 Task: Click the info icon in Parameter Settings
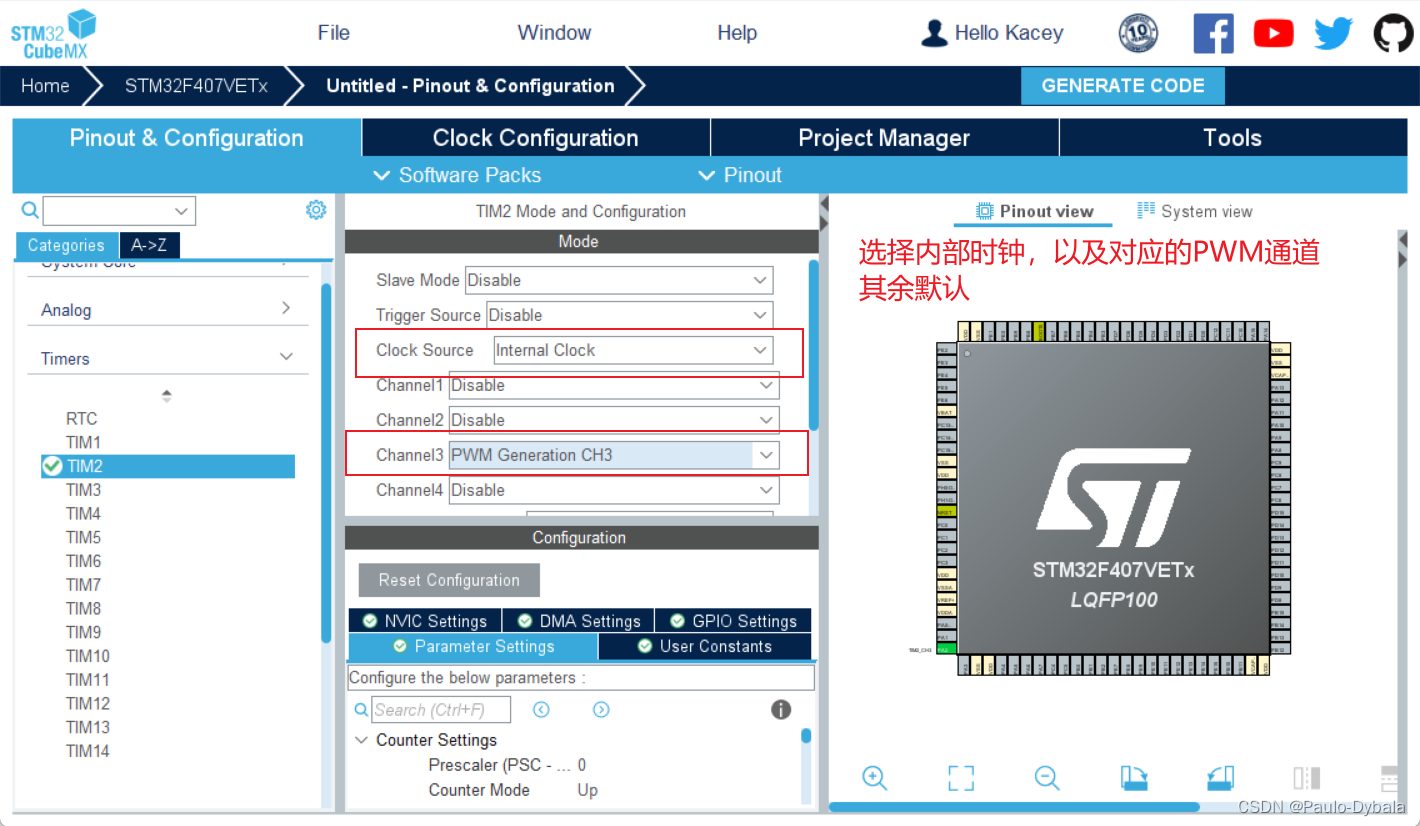781,709
